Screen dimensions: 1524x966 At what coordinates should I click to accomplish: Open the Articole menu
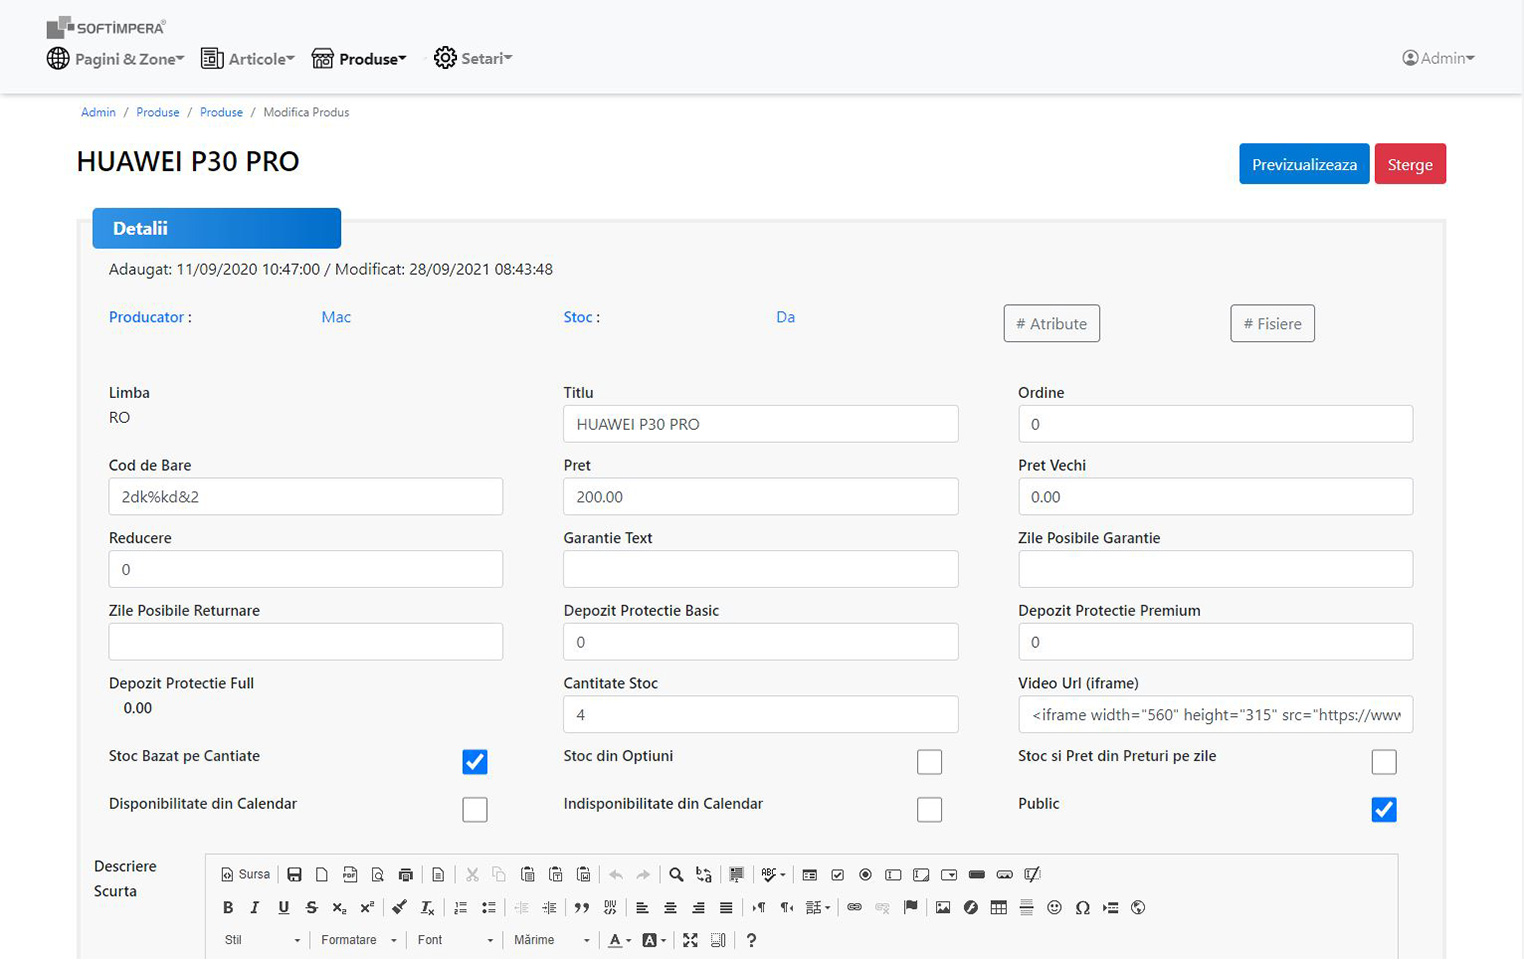tap(248, 59)
